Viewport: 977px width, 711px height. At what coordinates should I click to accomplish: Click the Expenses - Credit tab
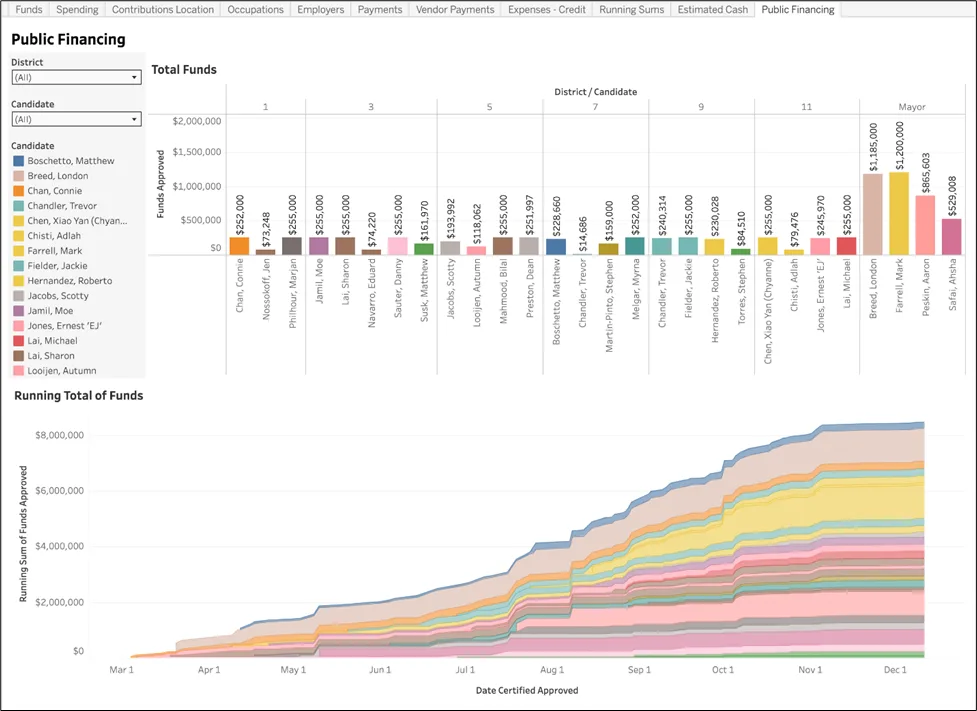point(547,9)
